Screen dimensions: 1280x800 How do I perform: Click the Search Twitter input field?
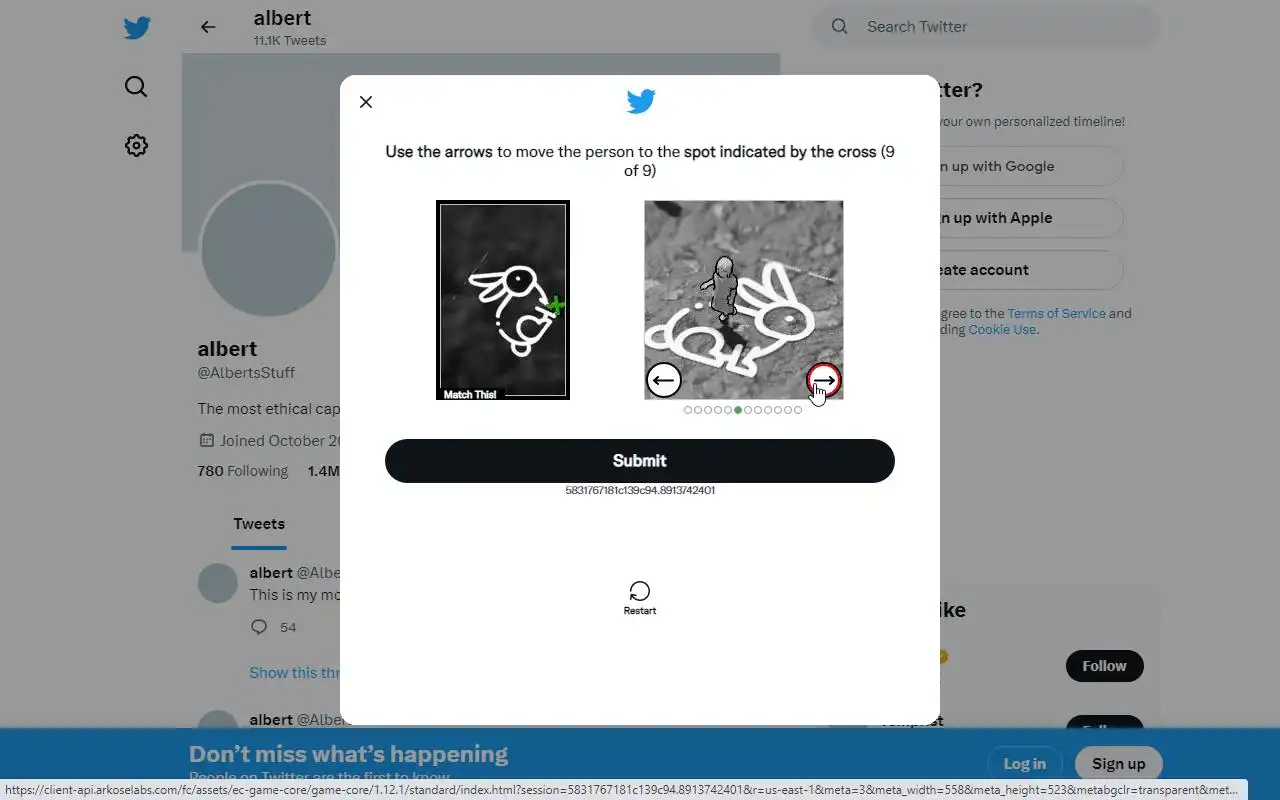[x=985, y=27]
